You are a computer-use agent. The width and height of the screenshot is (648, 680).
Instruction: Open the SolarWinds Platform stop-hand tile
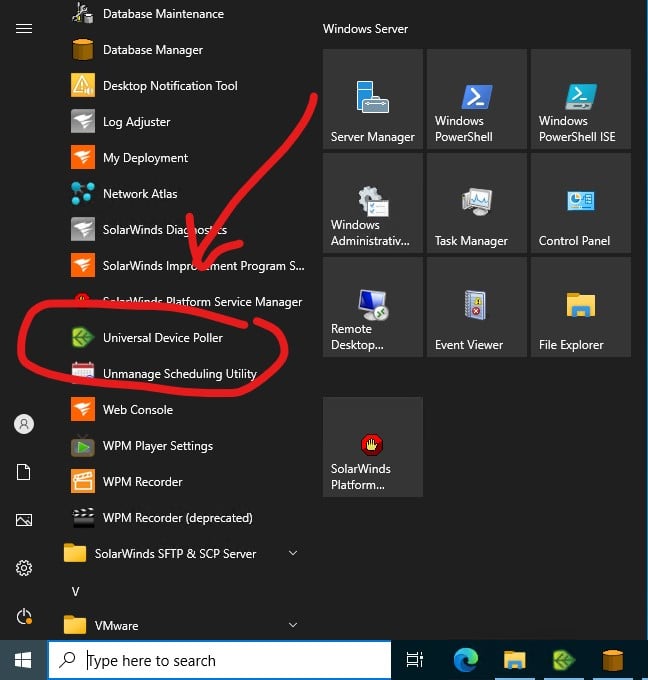click(373, 447)
